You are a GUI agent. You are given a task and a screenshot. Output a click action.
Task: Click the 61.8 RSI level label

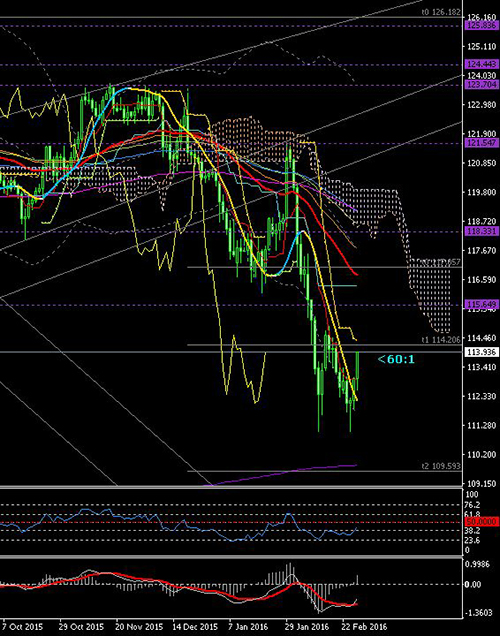pyautogui.click(x=473, y=514)
